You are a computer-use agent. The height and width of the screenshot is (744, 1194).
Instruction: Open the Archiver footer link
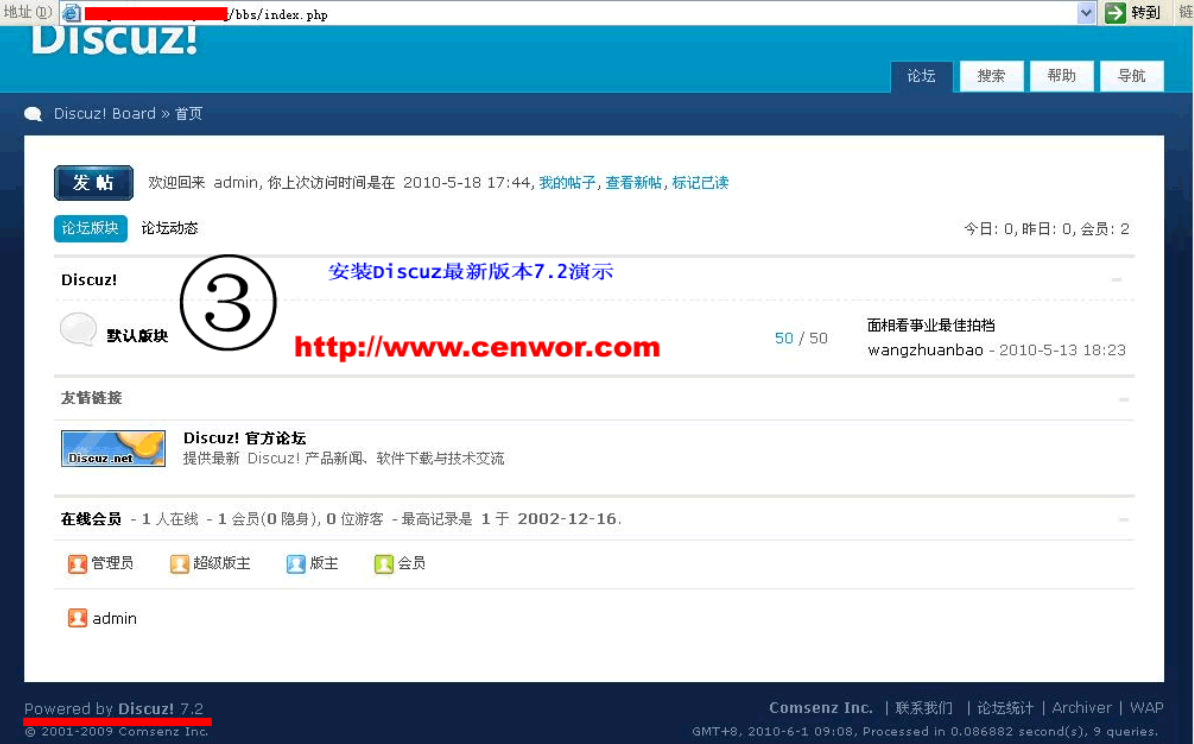click(x=1081, y=707)
